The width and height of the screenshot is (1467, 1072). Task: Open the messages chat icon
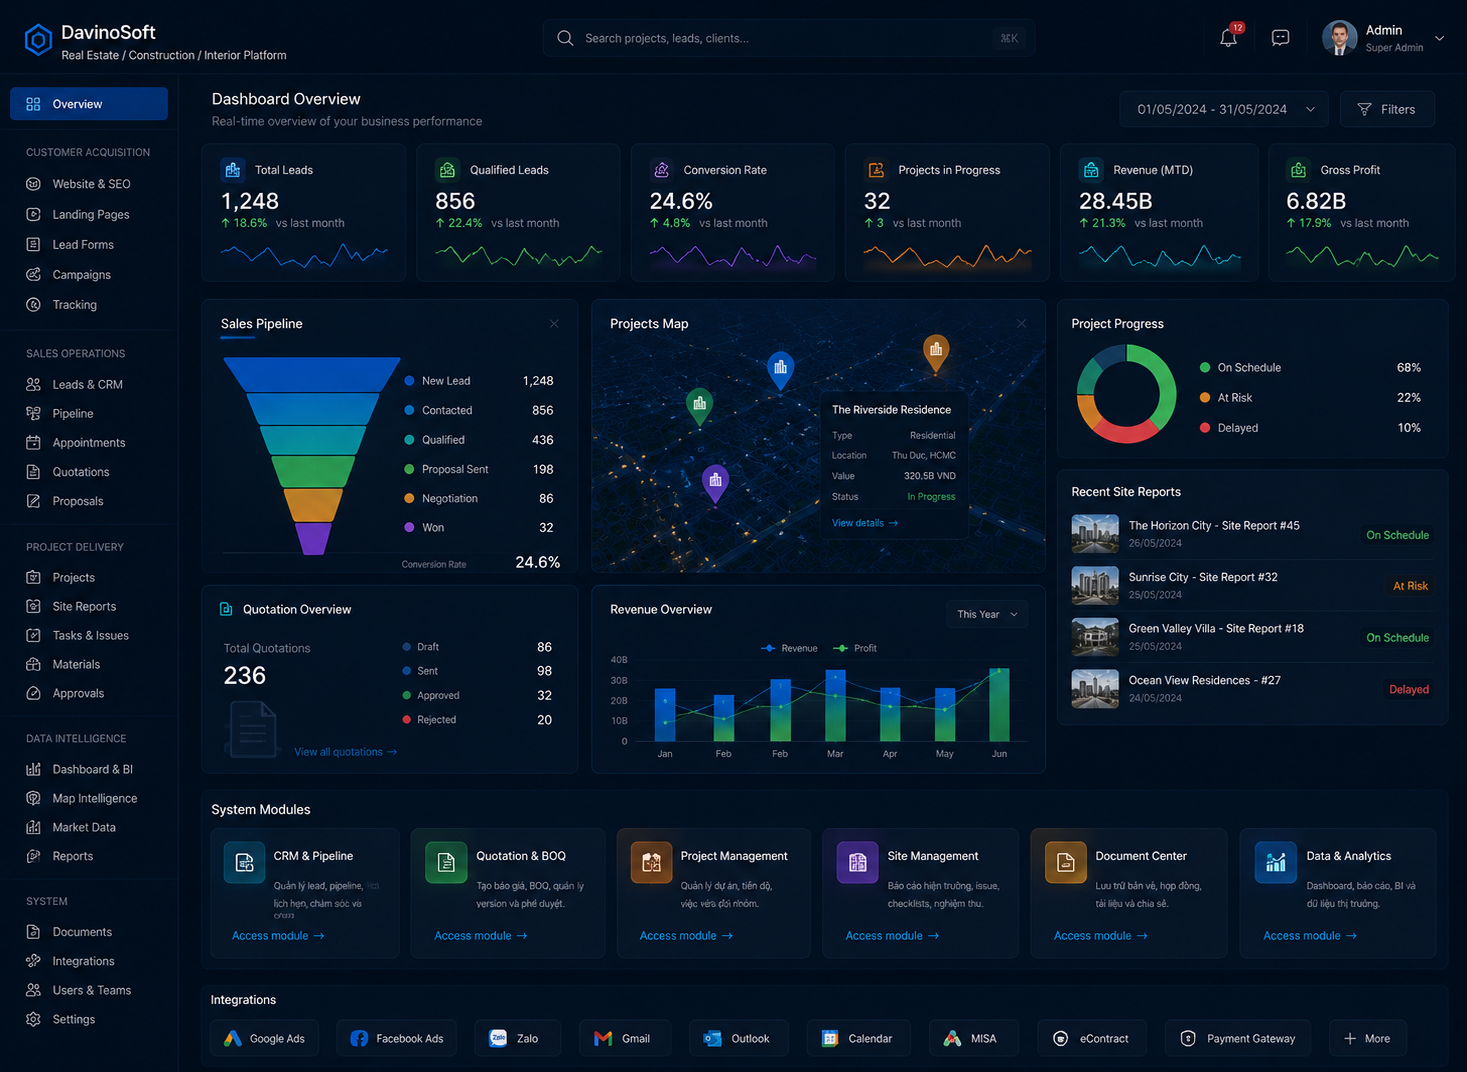pyautogui.click(x=1280, y=38)
